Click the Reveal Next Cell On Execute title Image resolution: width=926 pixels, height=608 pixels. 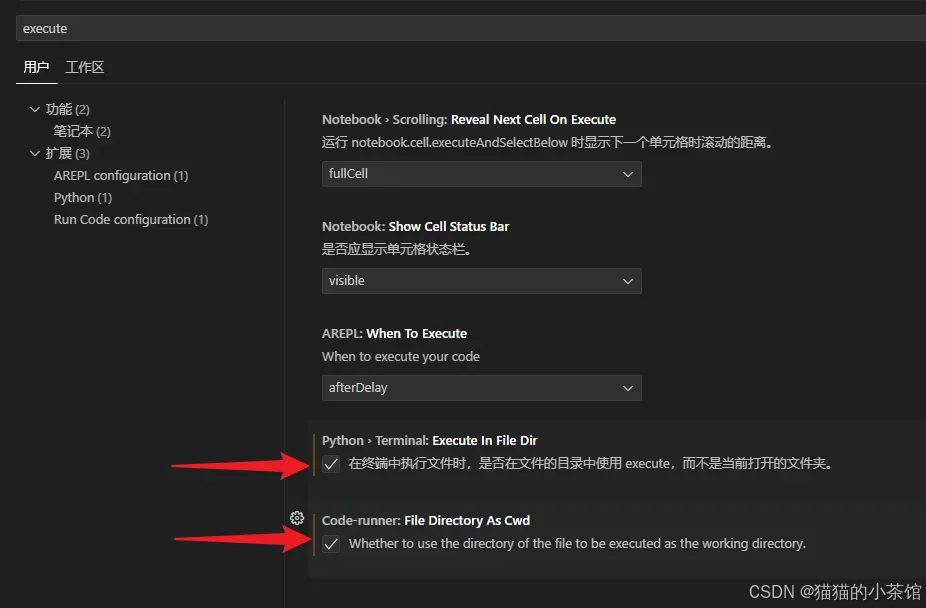pos(469,119)
